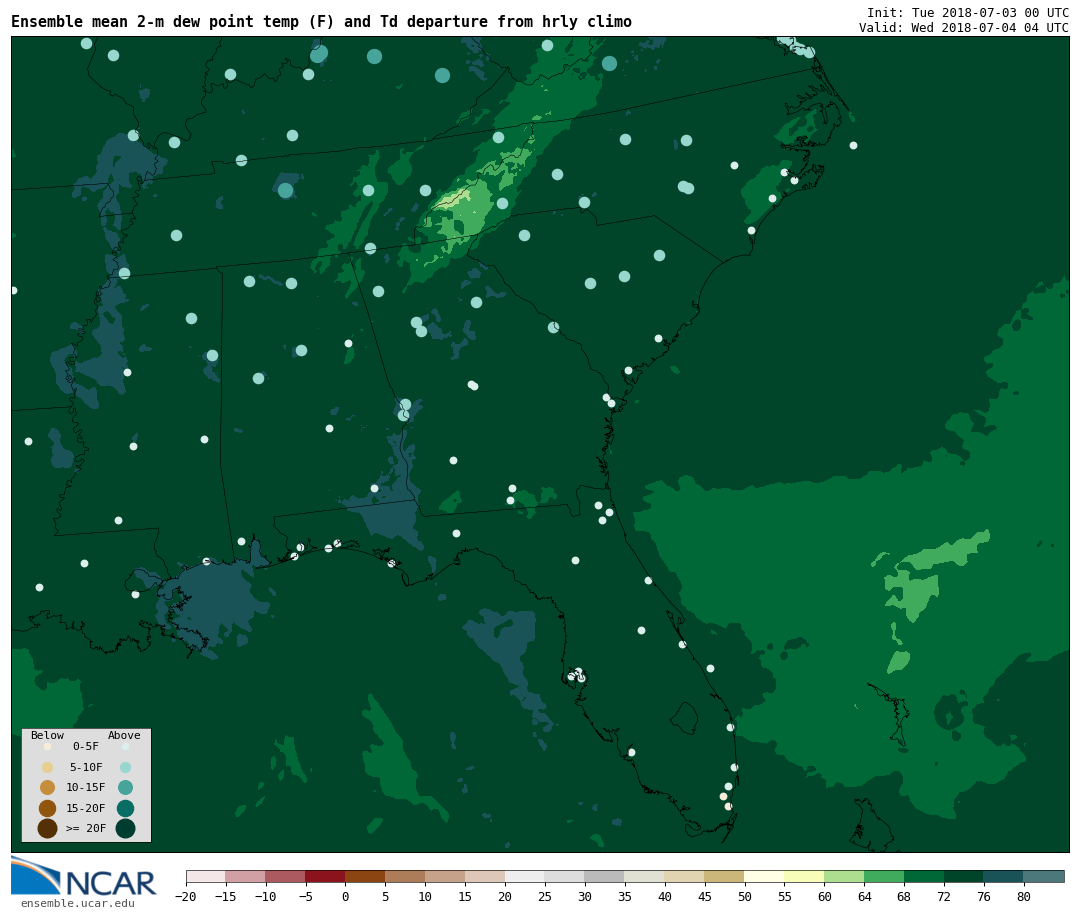This screenshot has width=1080, height=915.
Task: Click the below 5-10F tan legend circle
Action: [x=47, y=767]
